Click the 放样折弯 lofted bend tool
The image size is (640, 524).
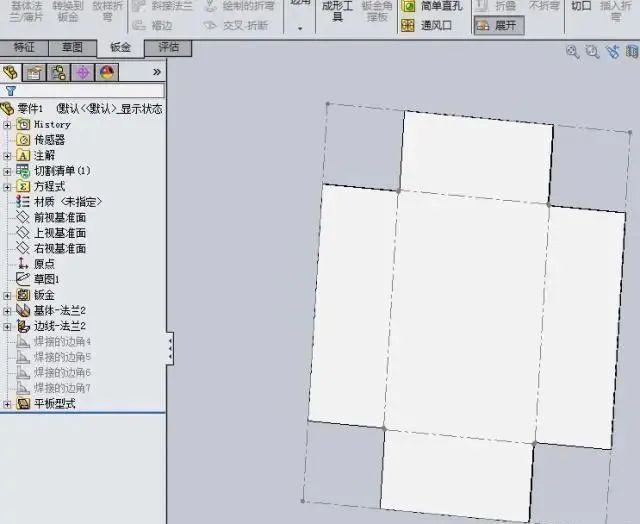(108, 11)
